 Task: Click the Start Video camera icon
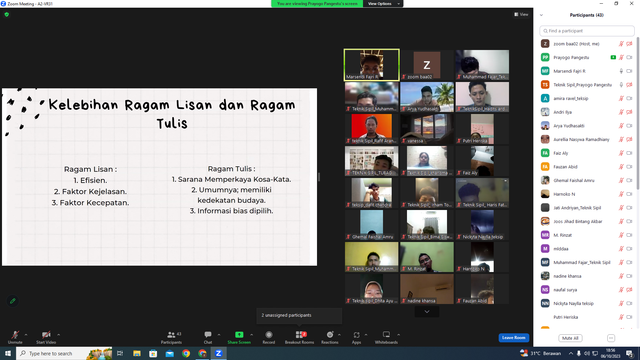tap(46, 335)
